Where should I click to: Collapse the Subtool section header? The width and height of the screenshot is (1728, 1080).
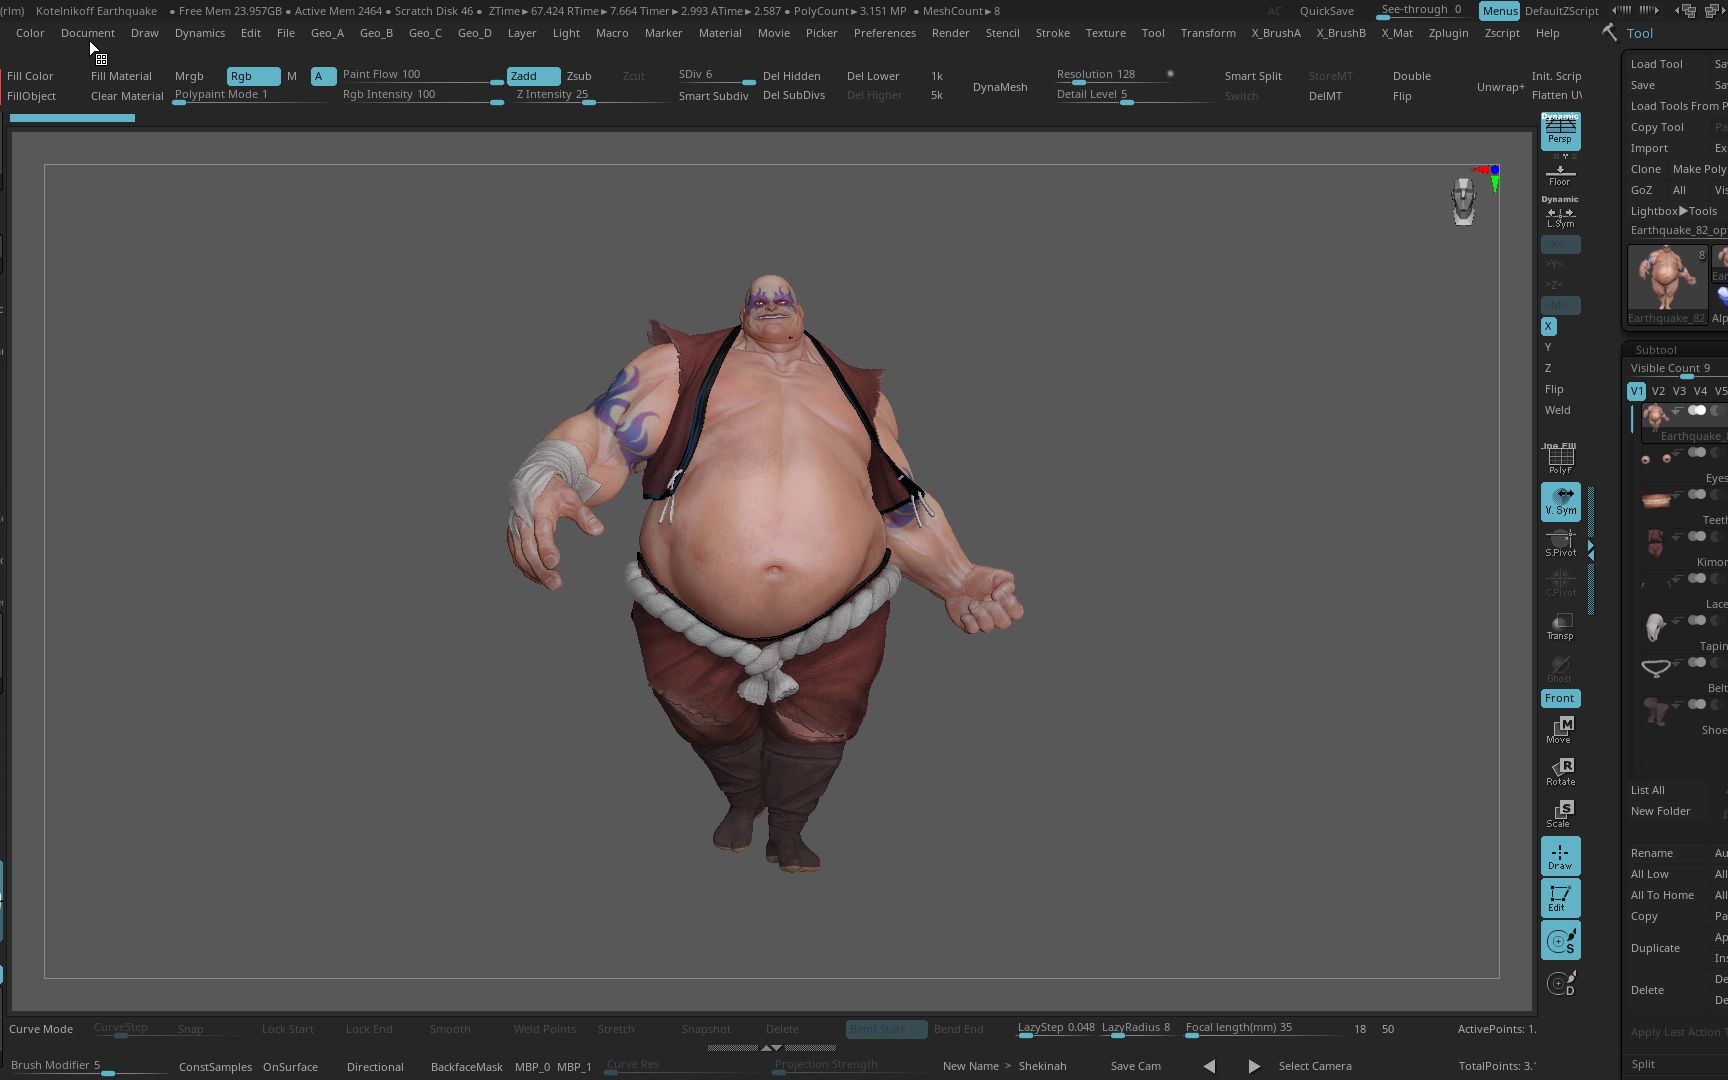click(x=1656, y=350)
